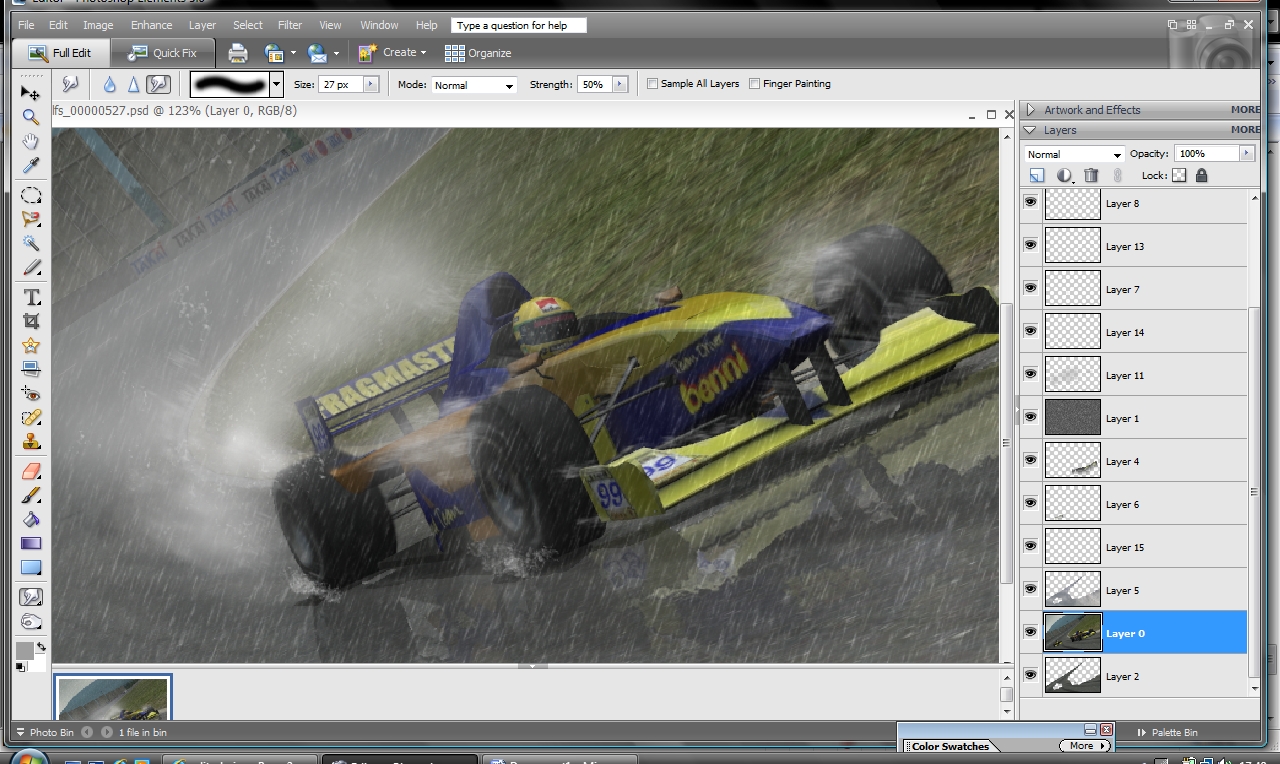The width and height of the screenshot is (1280, 764).
Task: Open the brush Size slider arrow
Action: (x=371, y=85)
